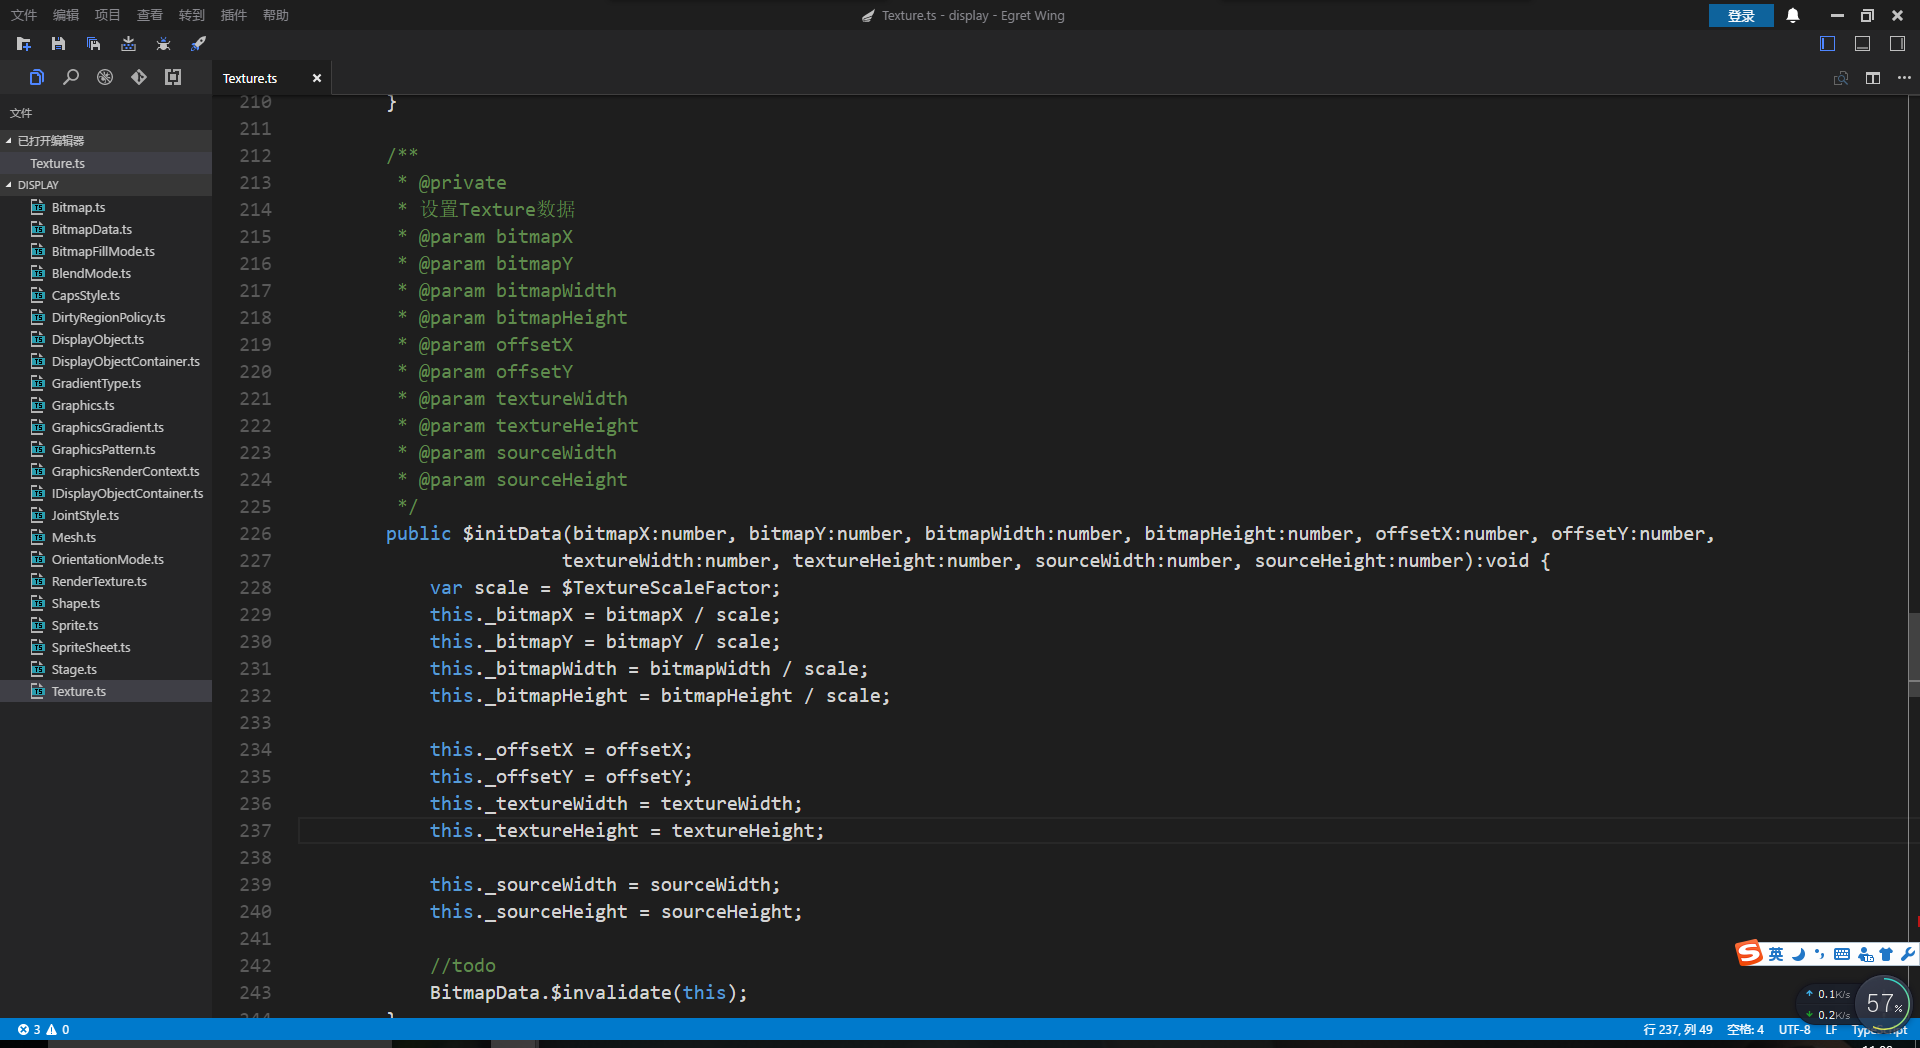Open the 编辑 menu

(x=66, y=15)
